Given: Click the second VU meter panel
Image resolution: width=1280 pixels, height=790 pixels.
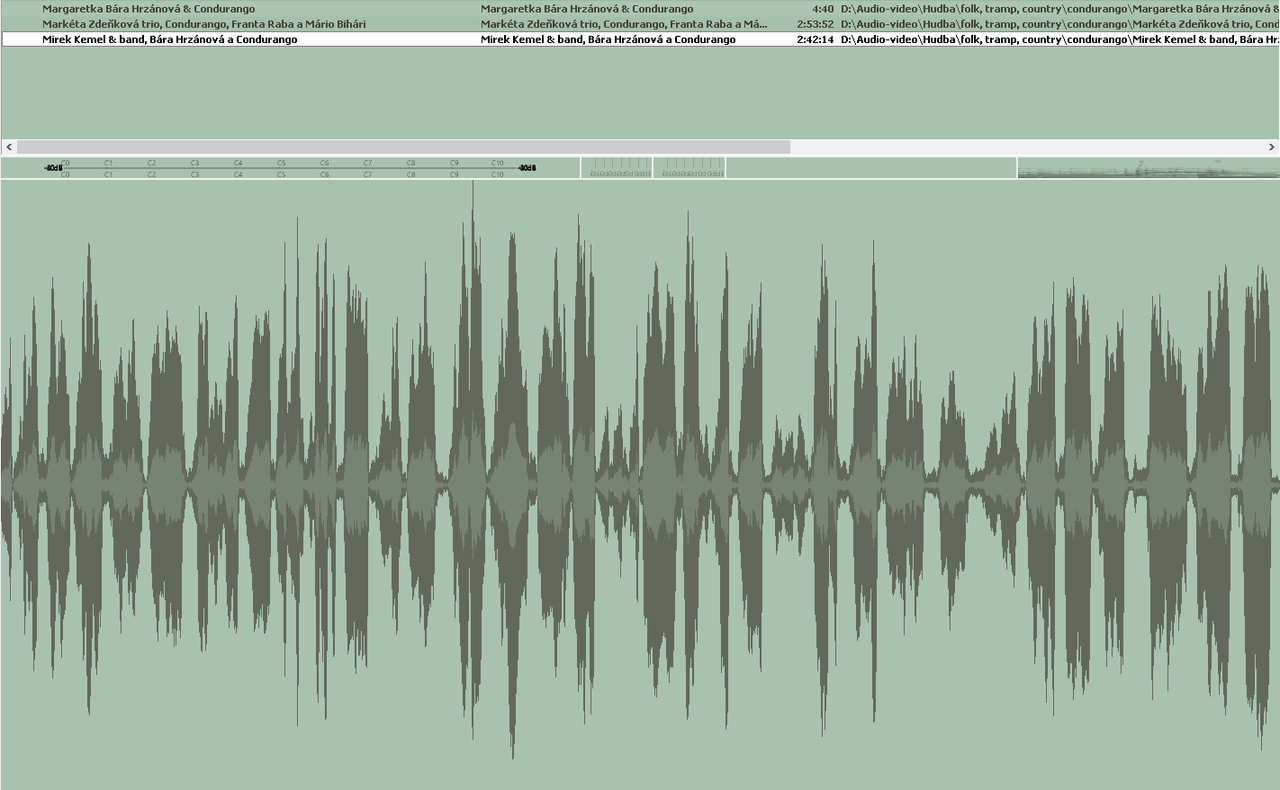Looking at the screenshot, I should click(690, 168).
